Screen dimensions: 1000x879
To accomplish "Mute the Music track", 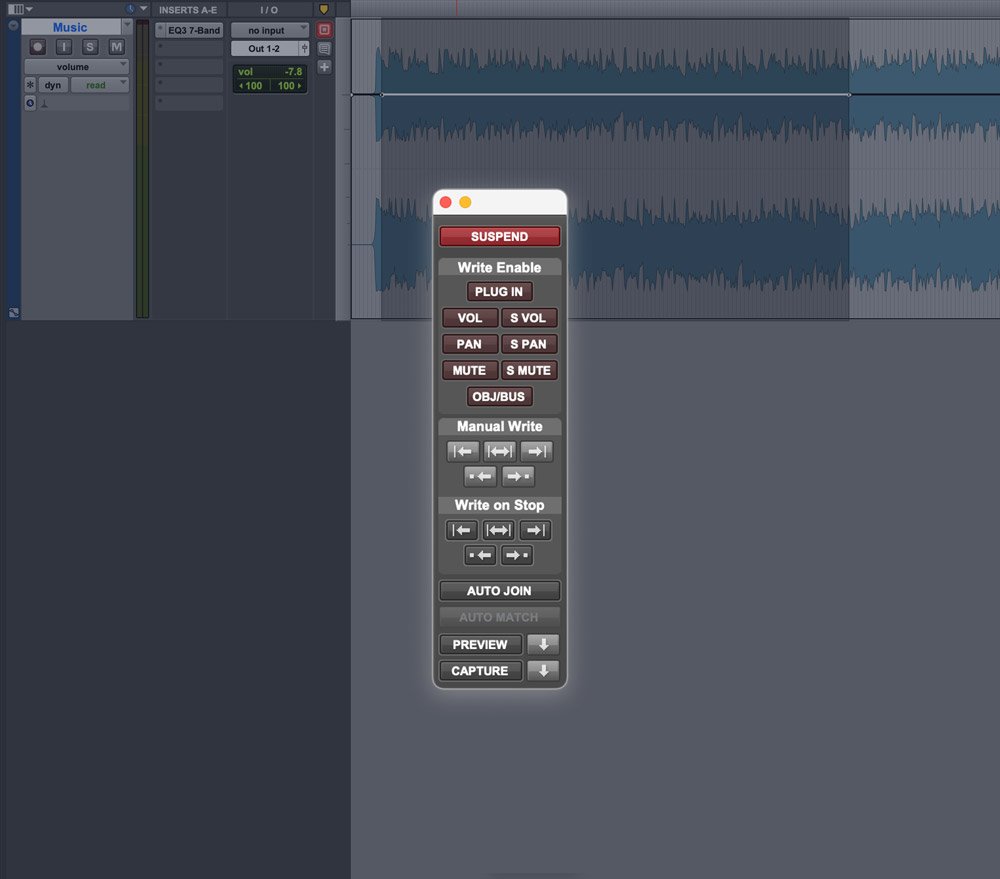I will (116, 47).
